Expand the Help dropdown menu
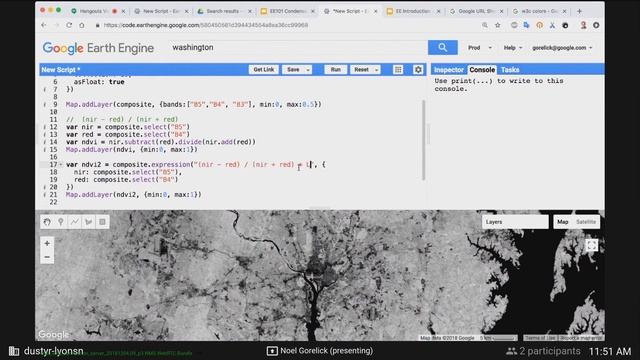Image resolution: width=640 pixels, height=360 pixels. (513, 48)
